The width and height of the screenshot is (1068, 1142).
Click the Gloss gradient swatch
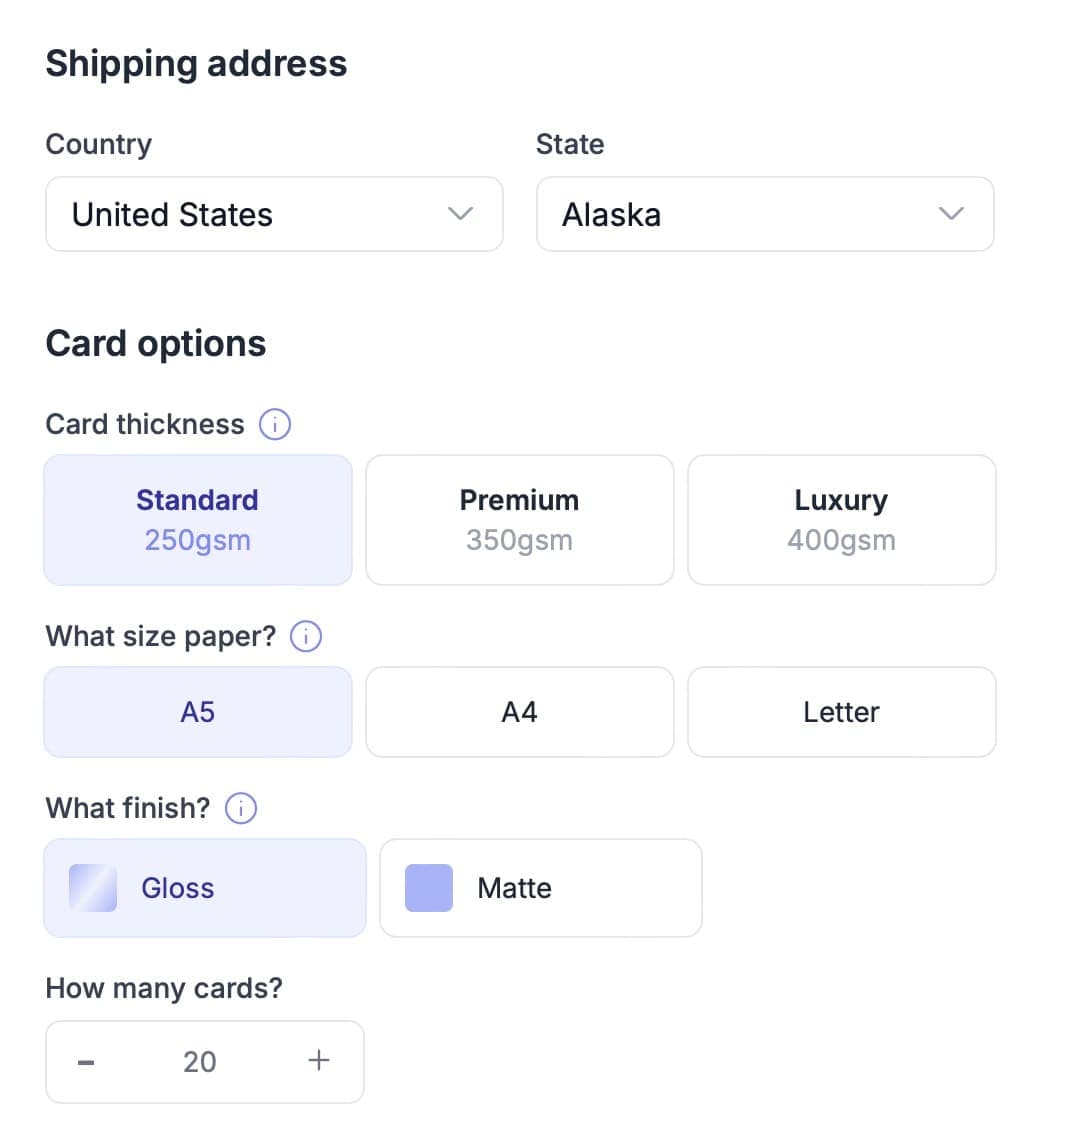[x=93, y=888]
